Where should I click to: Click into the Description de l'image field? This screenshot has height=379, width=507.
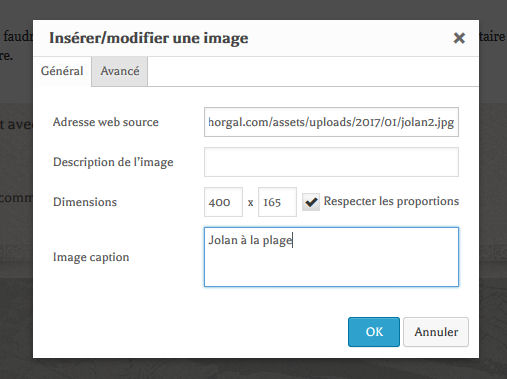tap(331, 162)
